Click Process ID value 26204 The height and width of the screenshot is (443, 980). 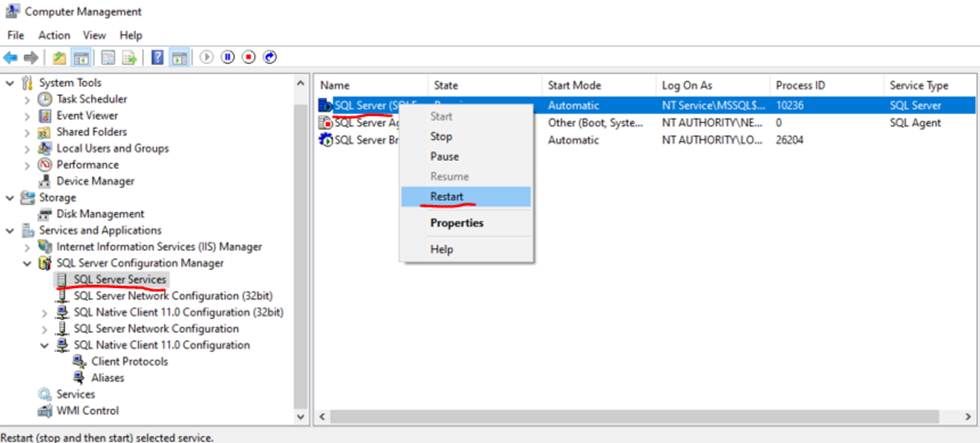point(789,141)
